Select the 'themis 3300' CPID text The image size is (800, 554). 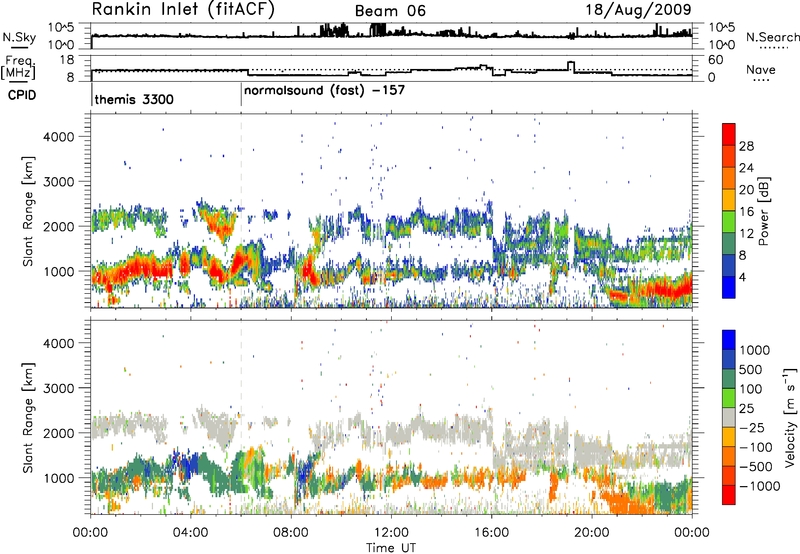click(x=134, y=99)
